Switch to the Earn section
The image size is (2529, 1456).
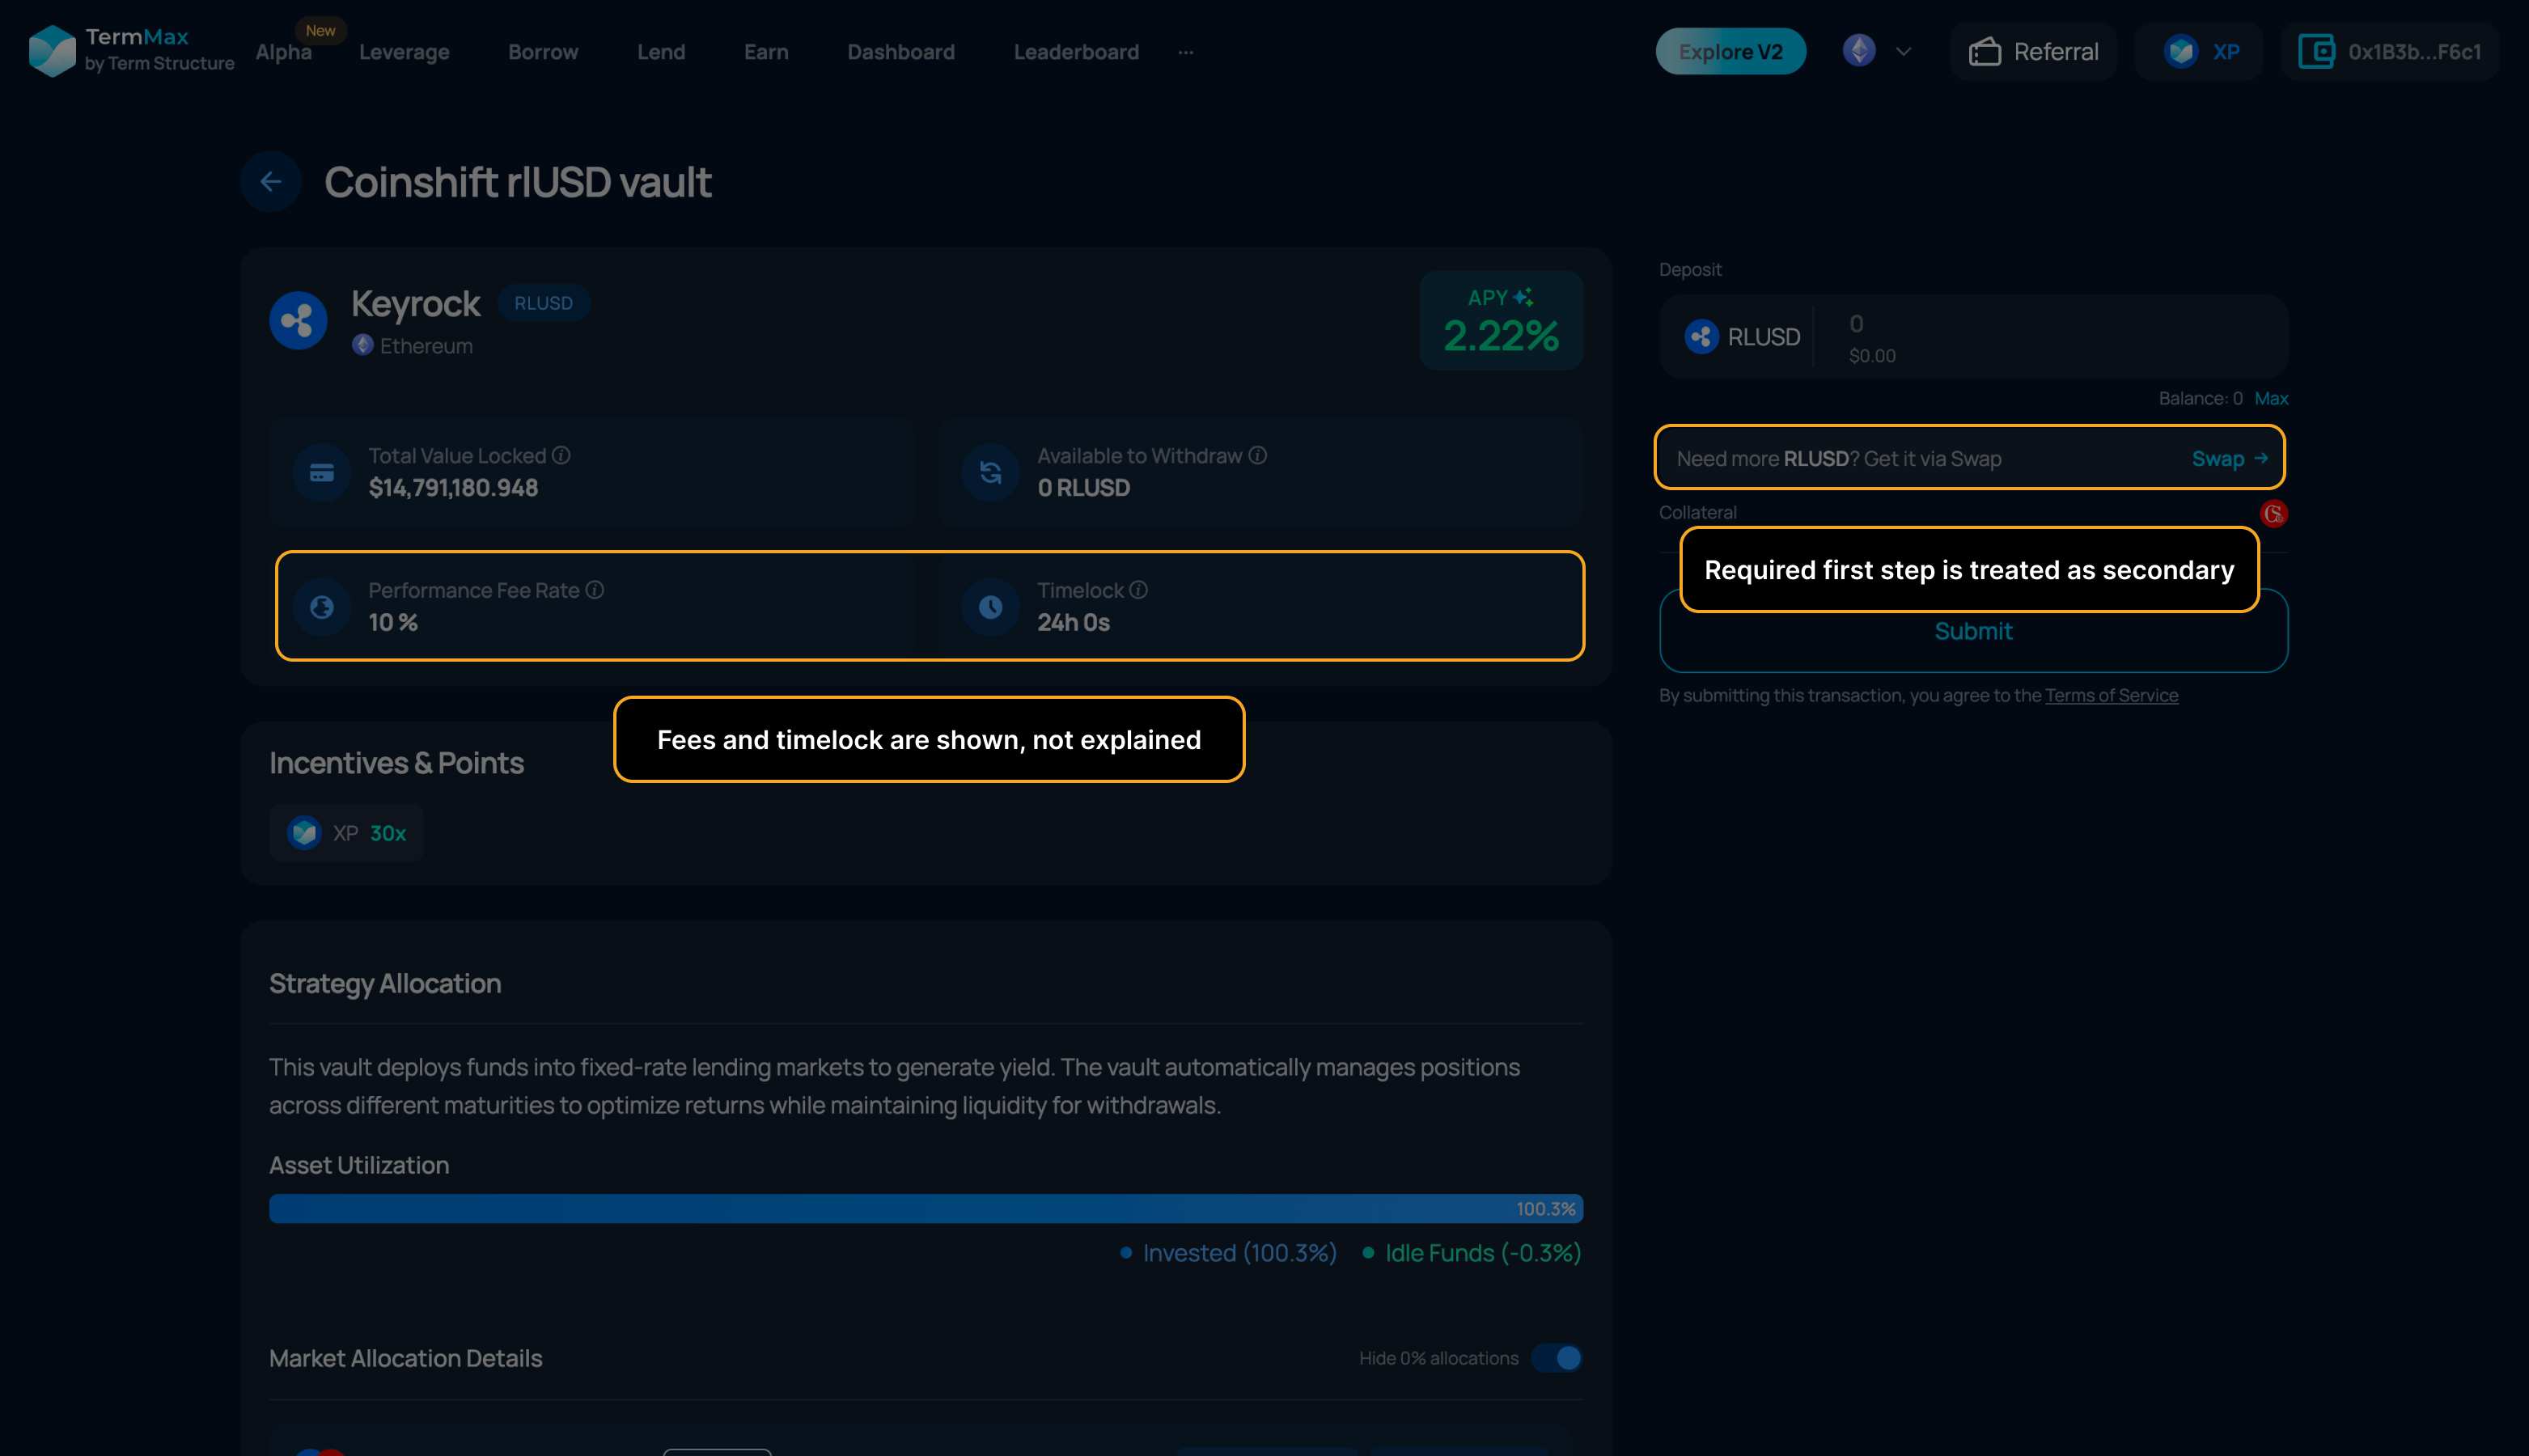[766, 52]
